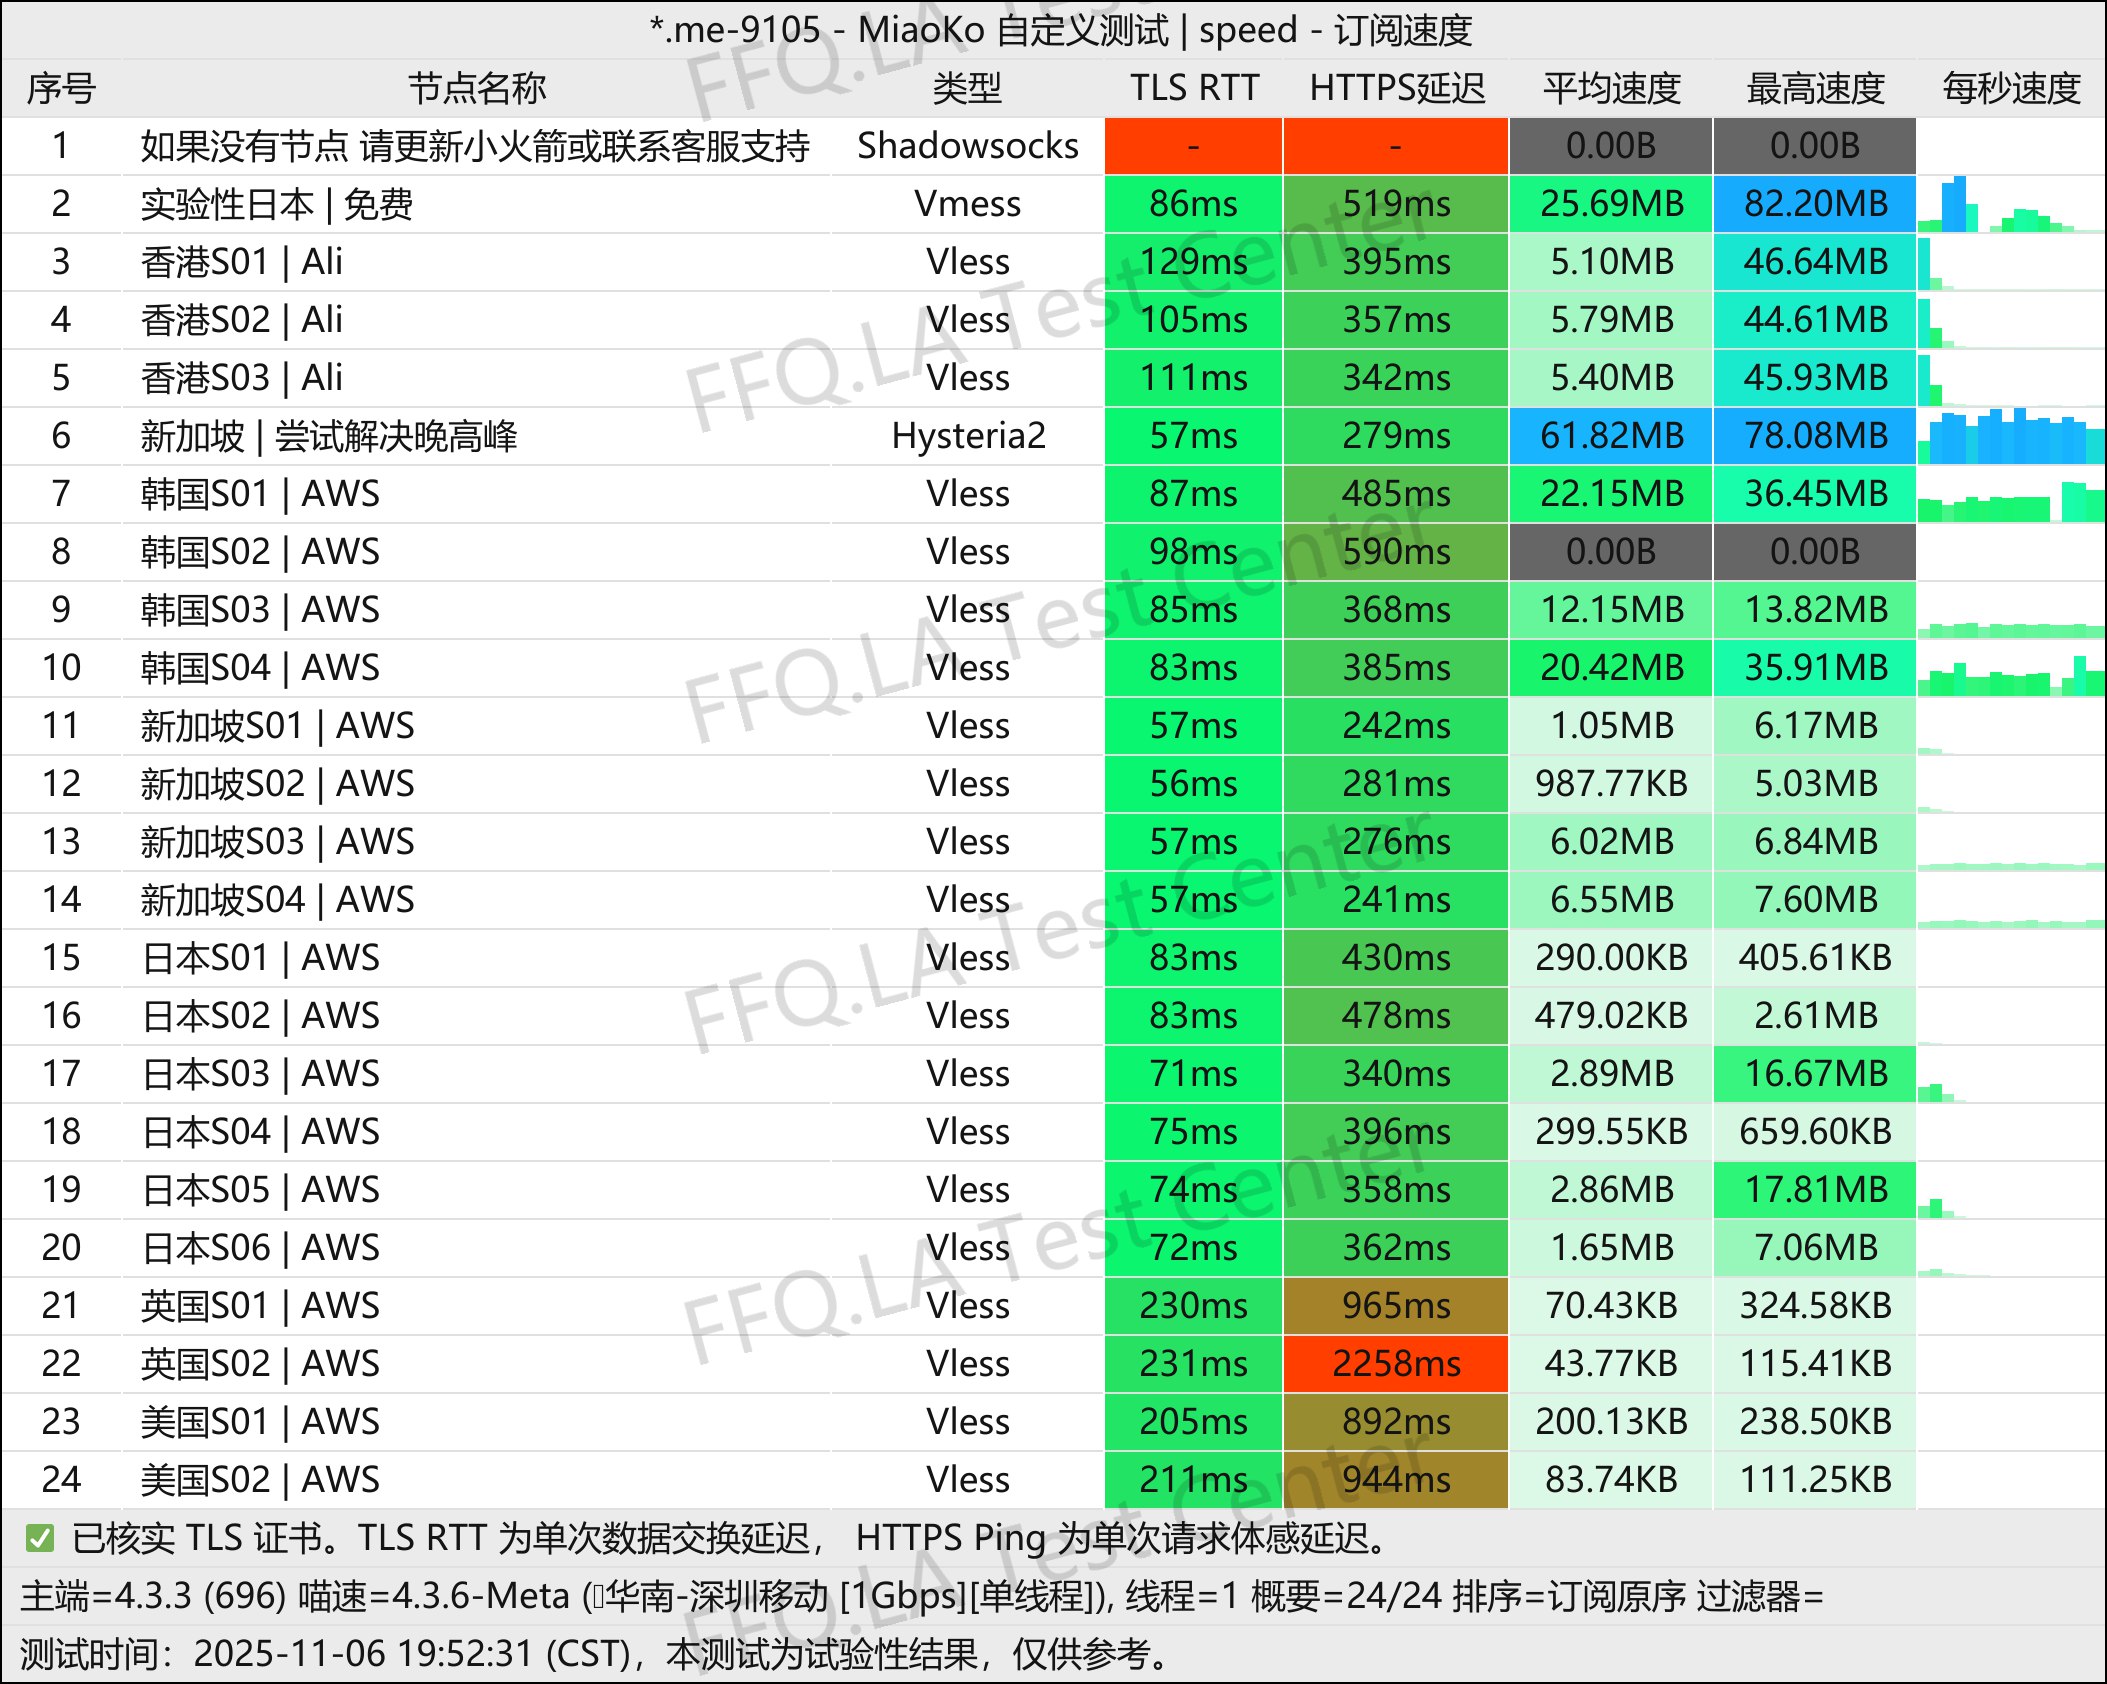Click the 405.61KB max speed cell
Viewport: 2107px width, 1684px height.
[1815, 958]
